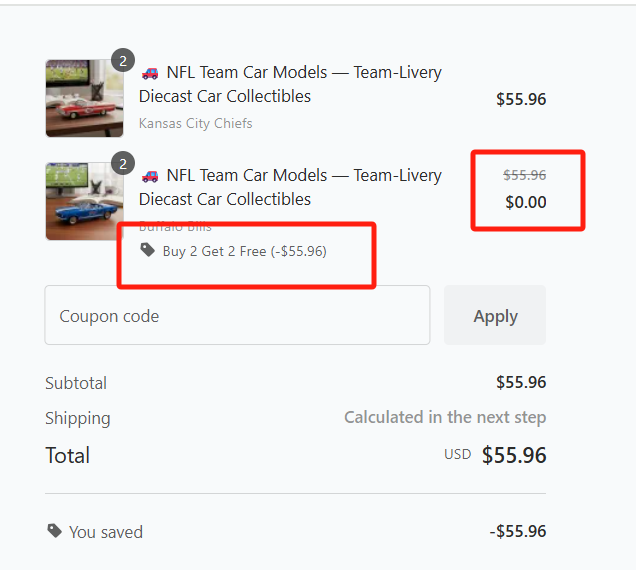Click the Buffalo Bills car thumbnail

[84, 201]
